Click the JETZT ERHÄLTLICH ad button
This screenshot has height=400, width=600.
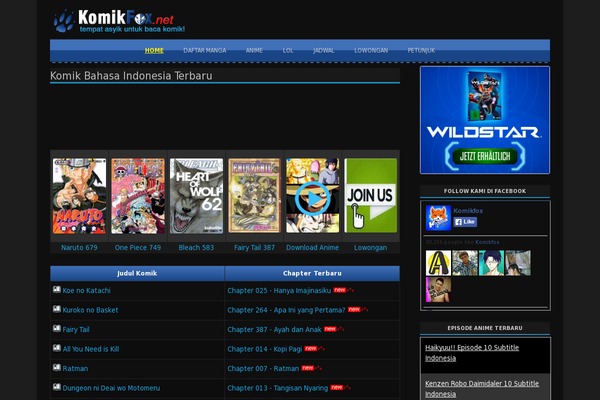485,156
